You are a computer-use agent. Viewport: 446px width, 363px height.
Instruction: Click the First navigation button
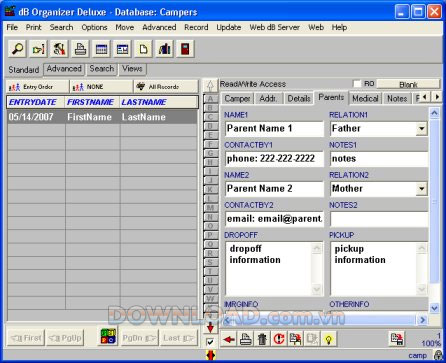(x=26, y=338)
